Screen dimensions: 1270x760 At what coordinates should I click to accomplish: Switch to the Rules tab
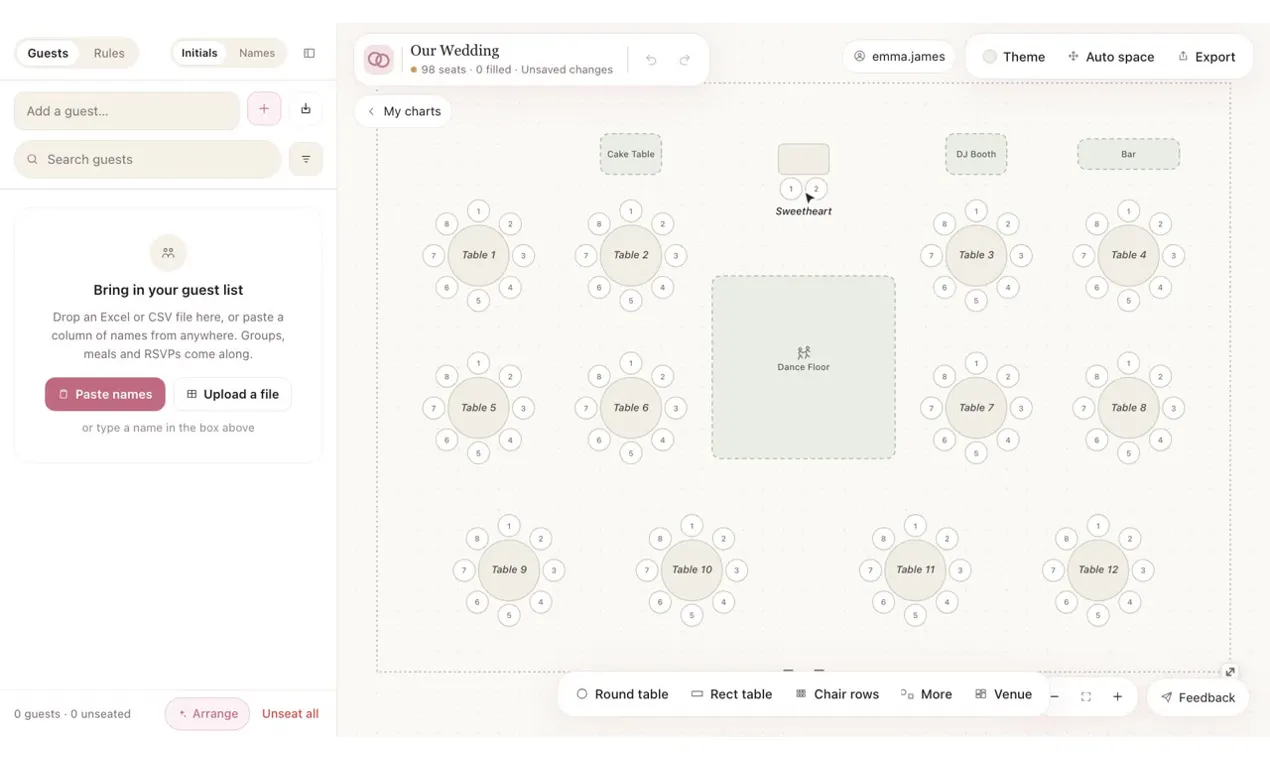click(x=109, y=53)
